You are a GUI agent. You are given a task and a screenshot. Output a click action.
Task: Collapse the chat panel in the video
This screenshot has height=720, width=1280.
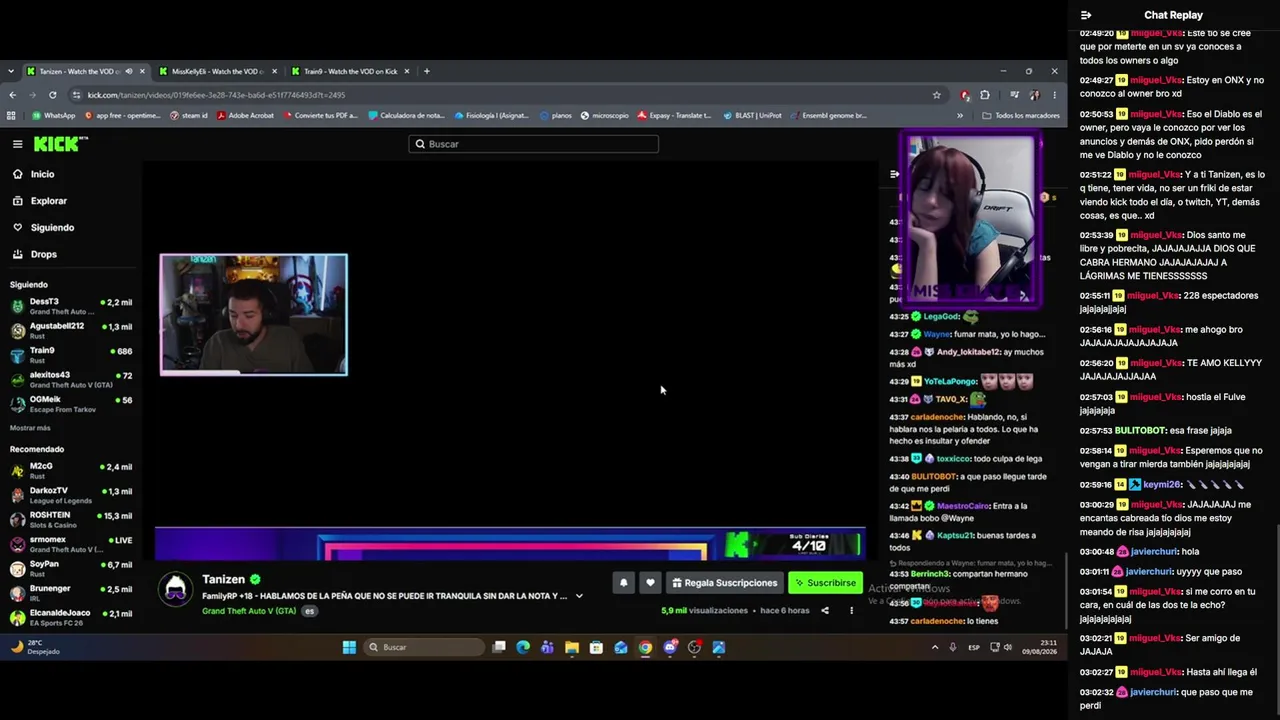pyautogui.click(x=895, y=174)
